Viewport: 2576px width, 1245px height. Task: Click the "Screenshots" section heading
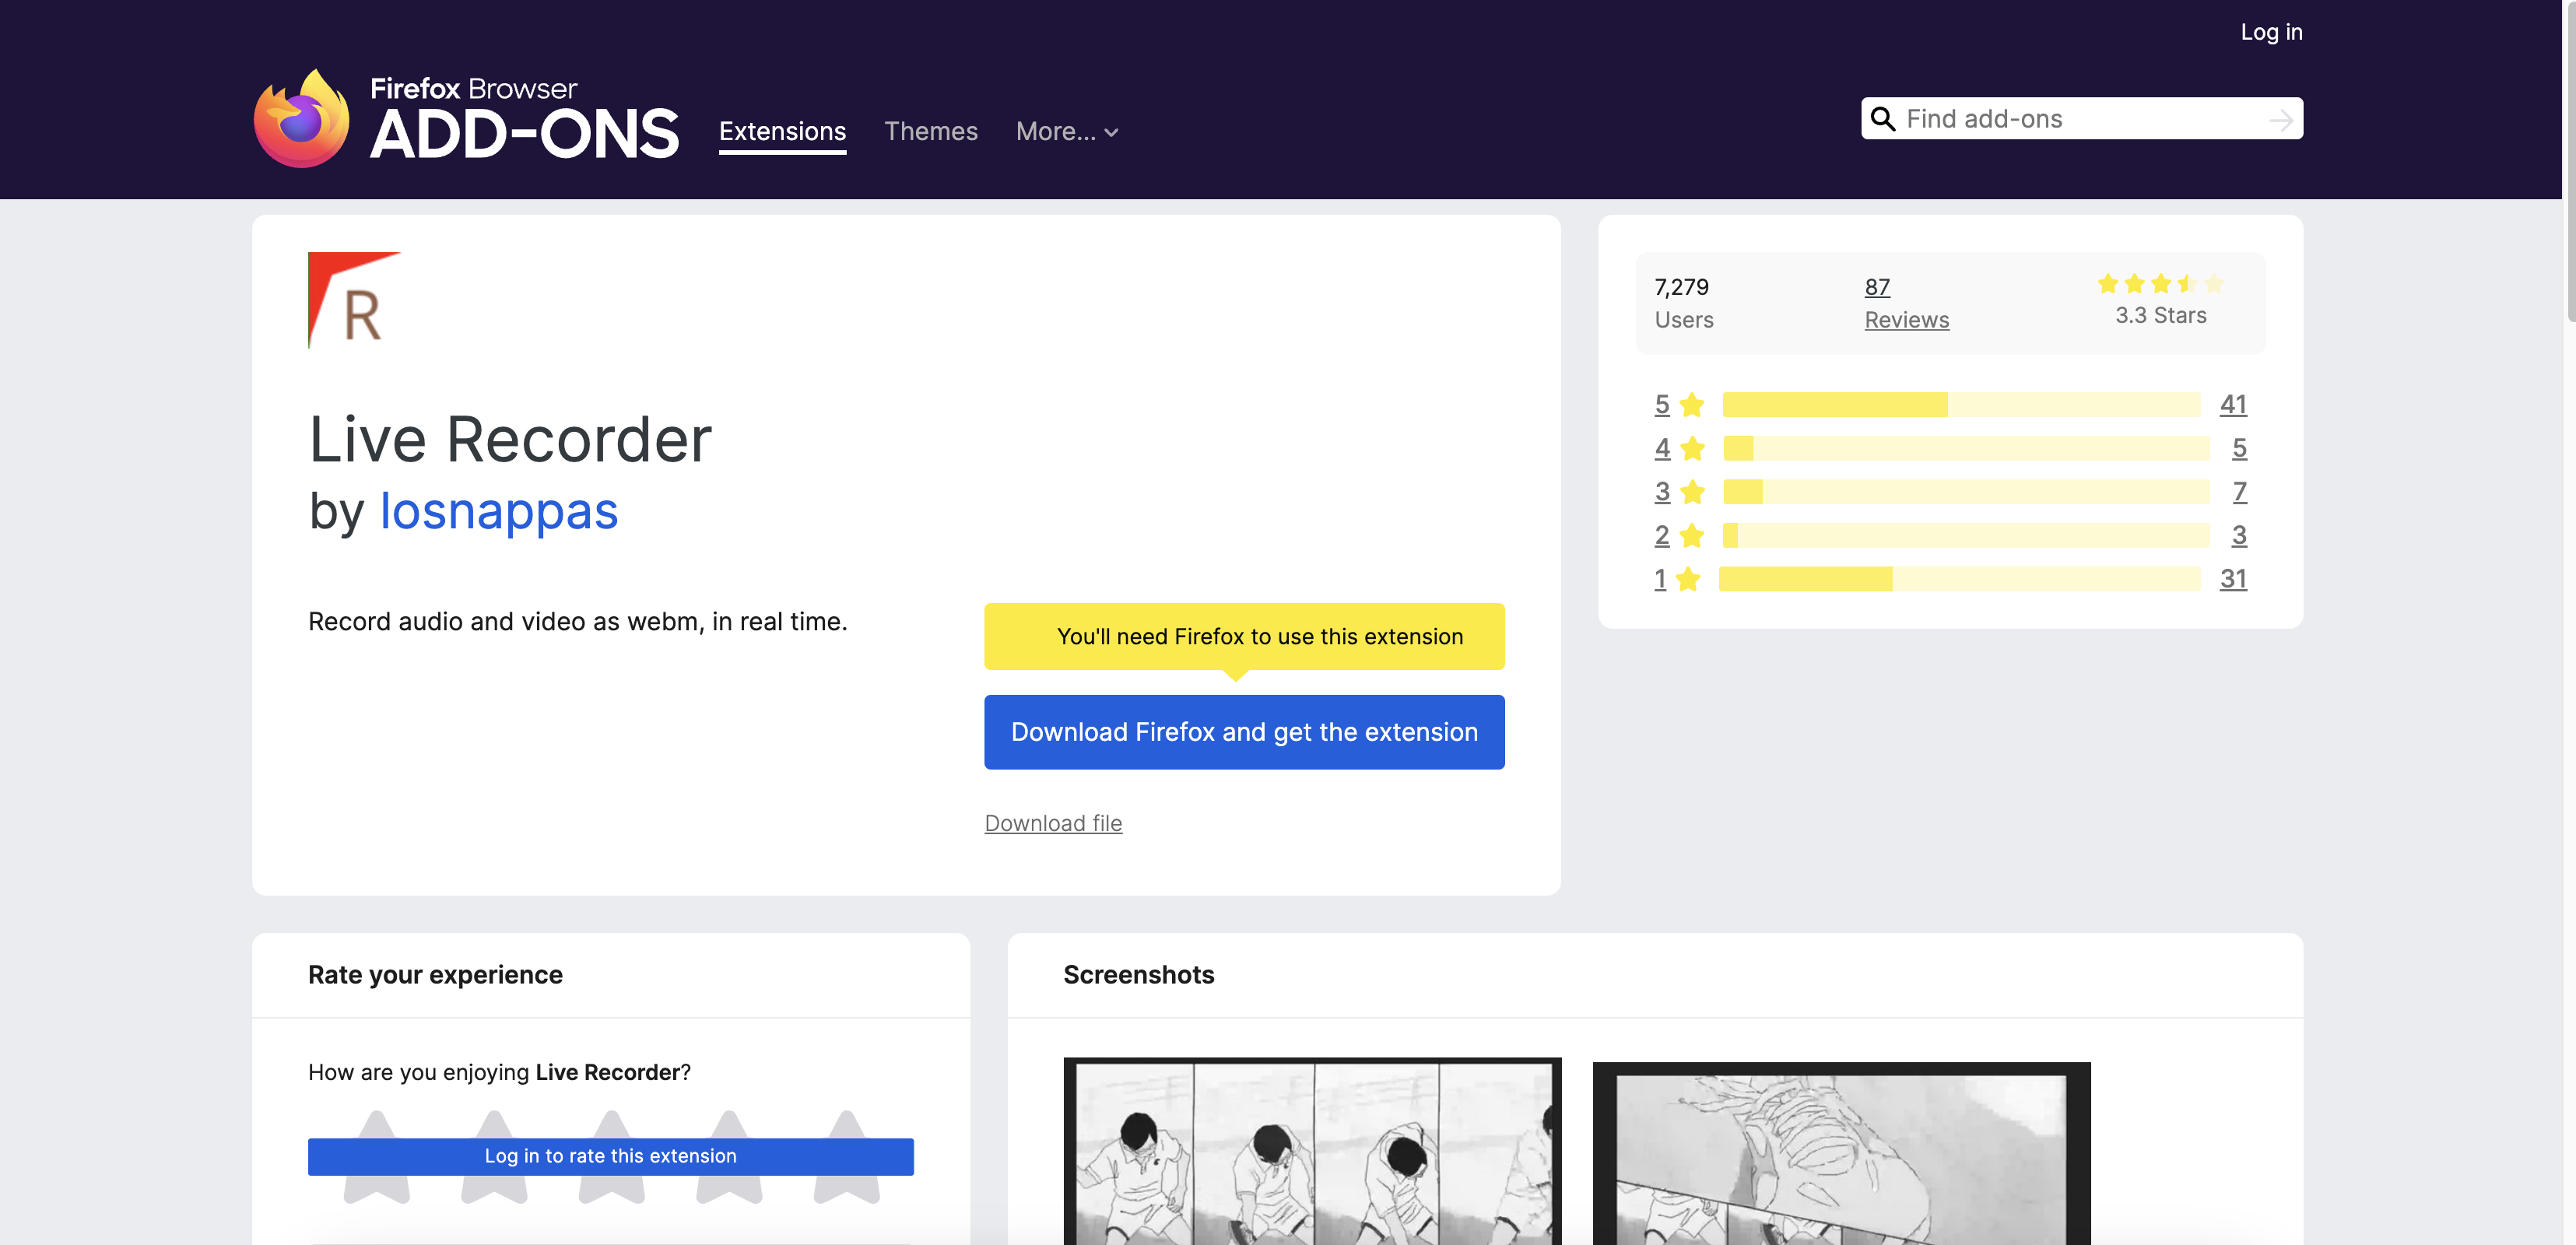1138,975
